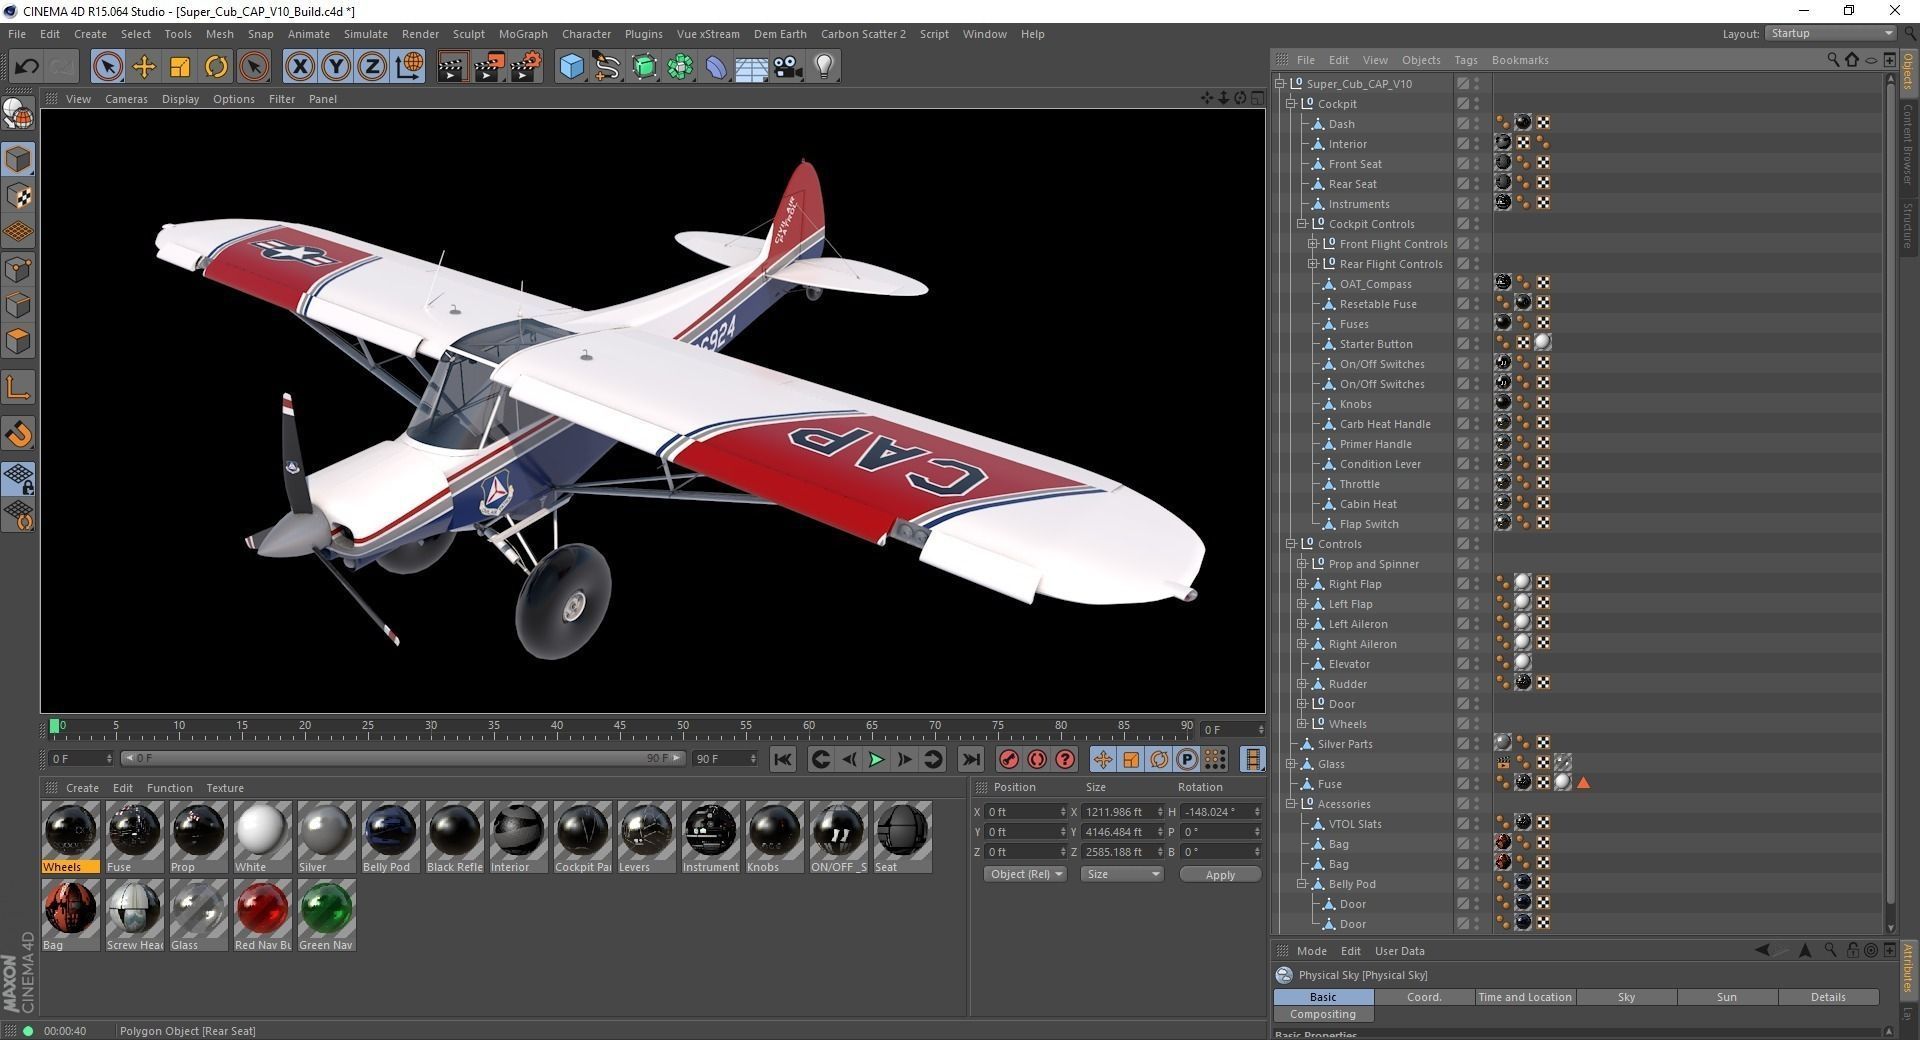Click the Record Active Objects button
The image size is (1920, 1040).
click(x=1009, y=760)
